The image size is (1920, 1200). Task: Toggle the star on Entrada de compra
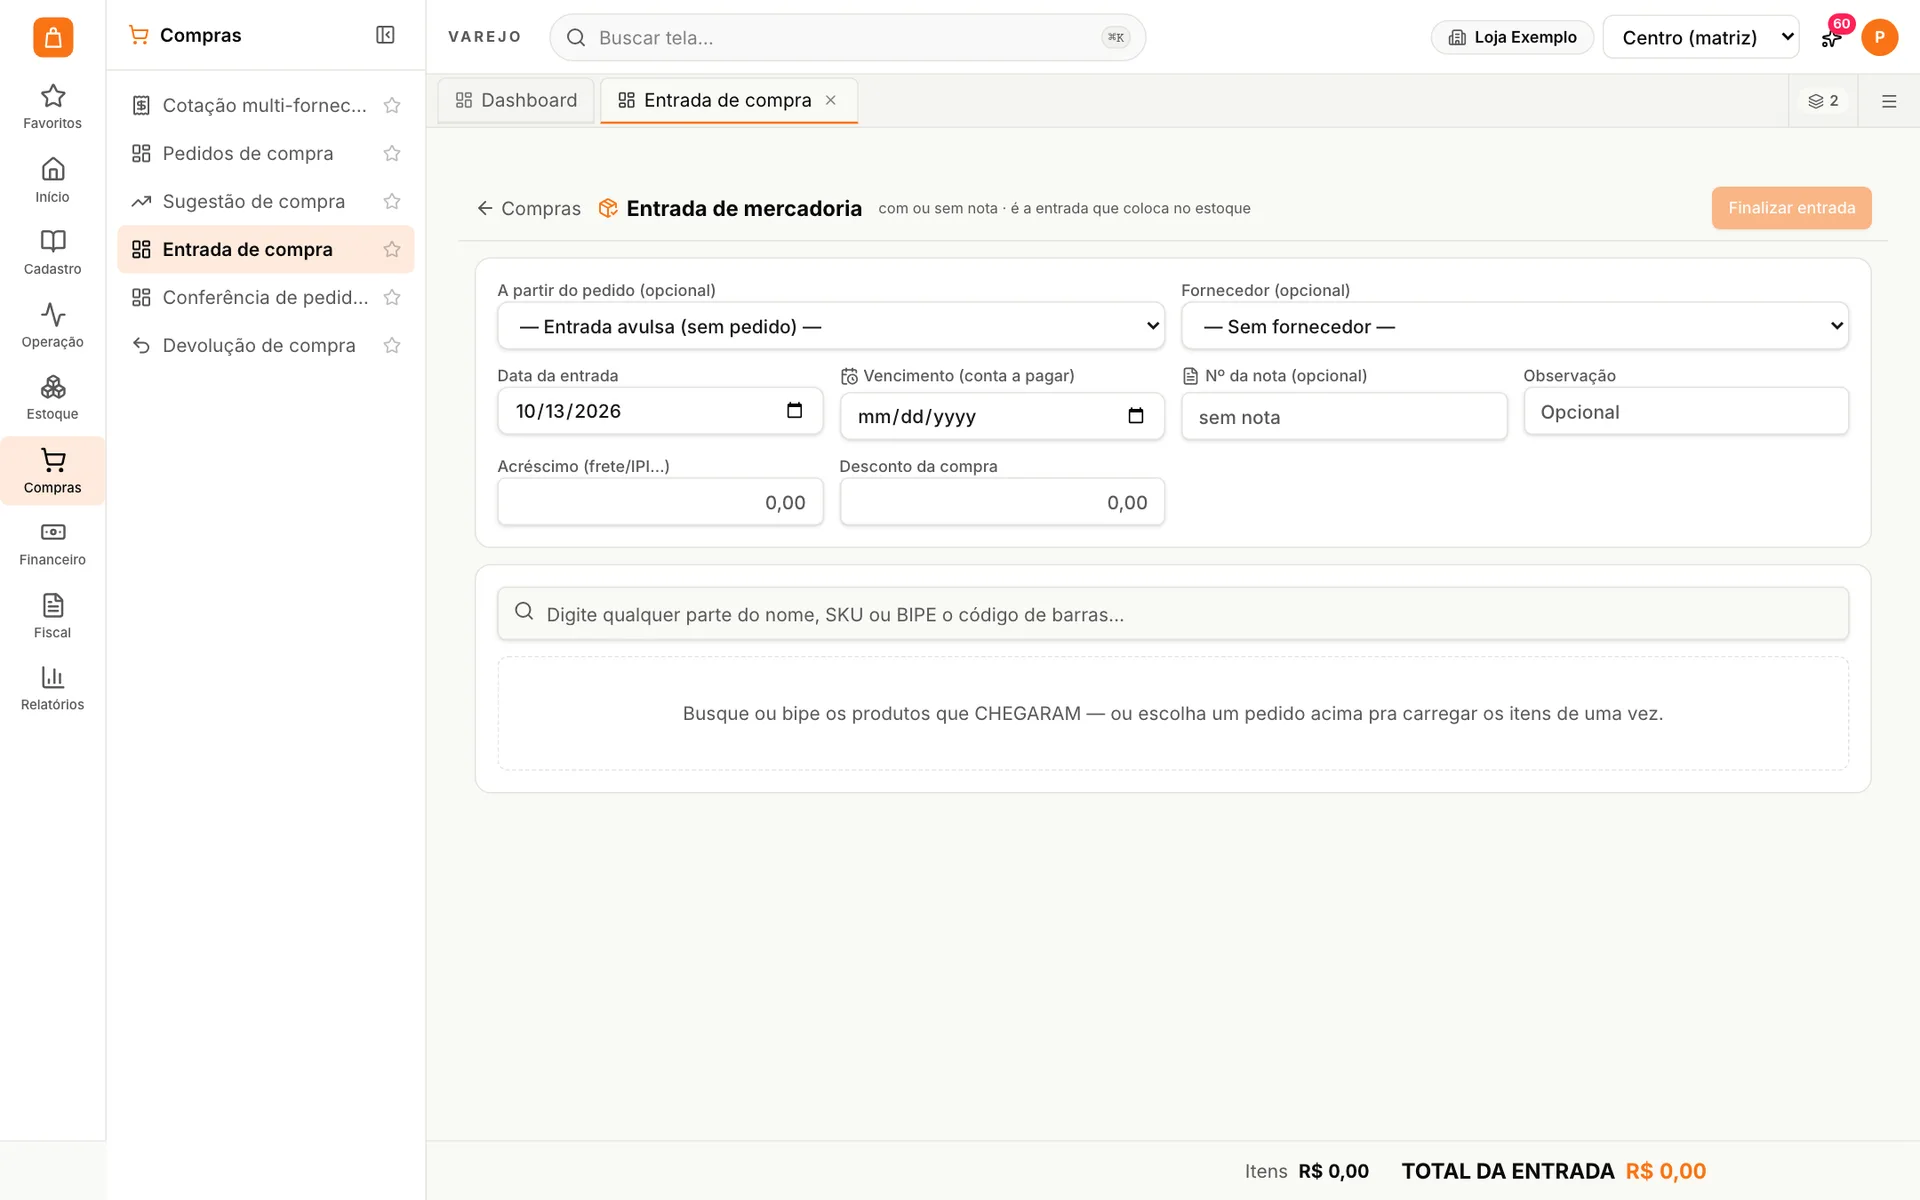(392, 249)
